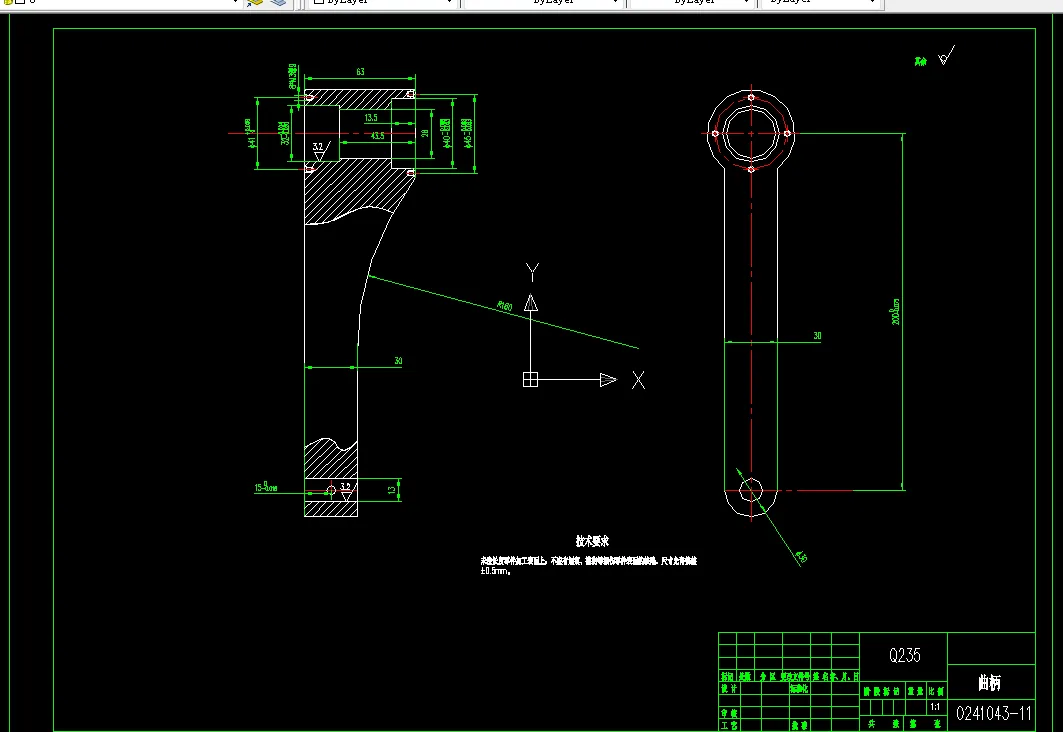The image size is (1063, 732).
Task: Select drawing number 0241043-11
Action: (993, 713)
